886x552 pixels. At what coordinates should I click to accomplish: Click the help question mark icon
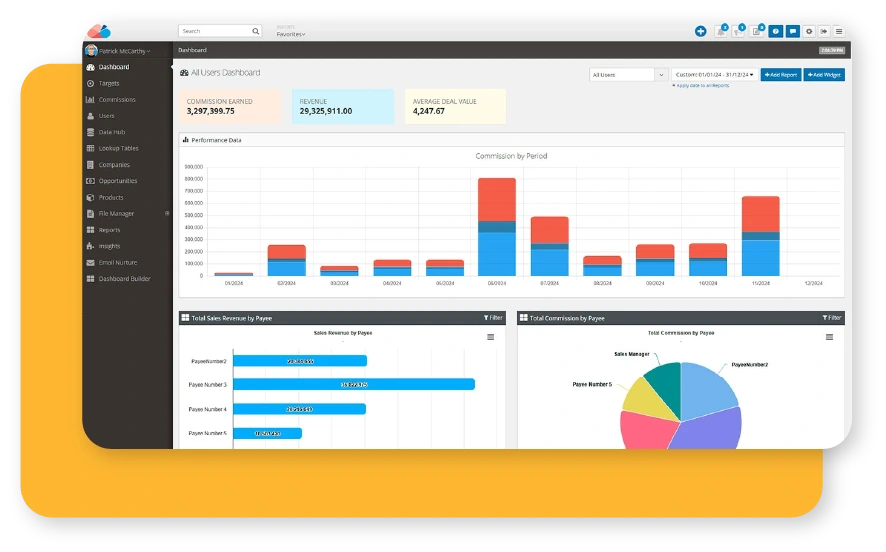pos(775,31)
